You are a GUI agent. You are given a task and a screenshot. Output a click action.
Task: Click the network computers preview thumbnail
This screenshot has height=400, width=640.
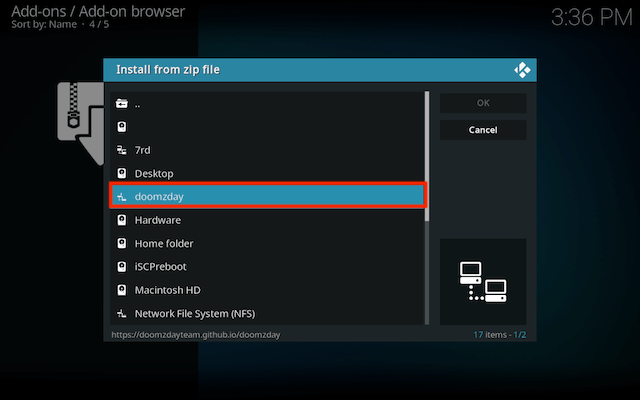[x=483, y=282]
